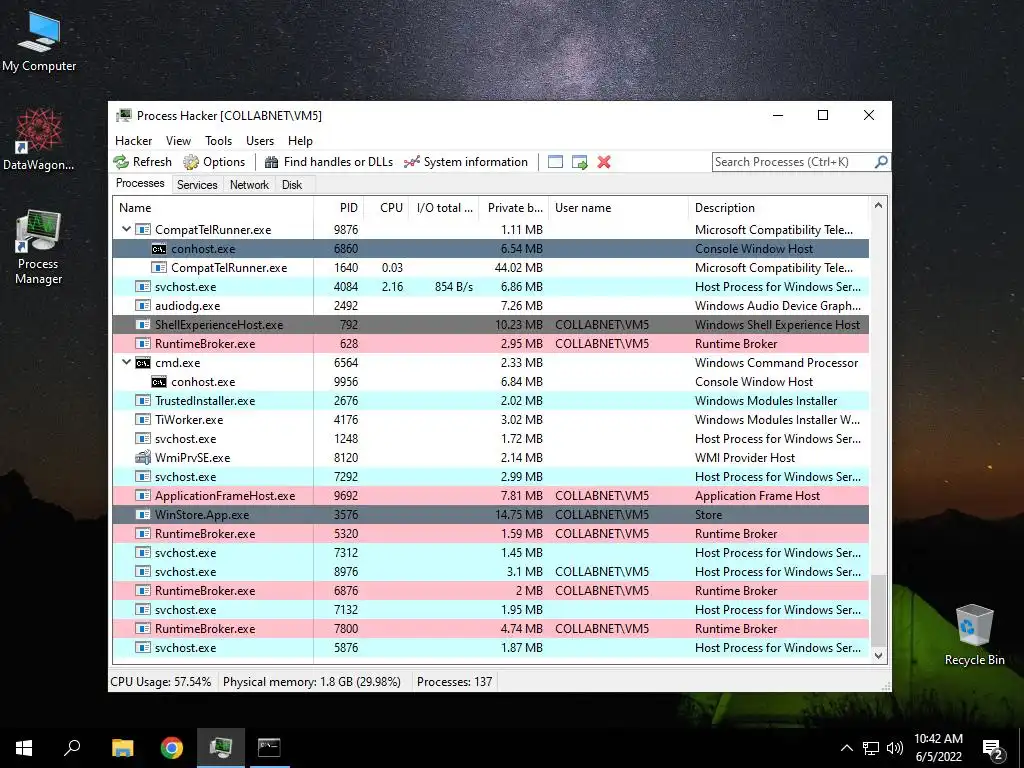Collapse the cmd.exe process tree node
The image size is (1024, 768).
point(126,362)
